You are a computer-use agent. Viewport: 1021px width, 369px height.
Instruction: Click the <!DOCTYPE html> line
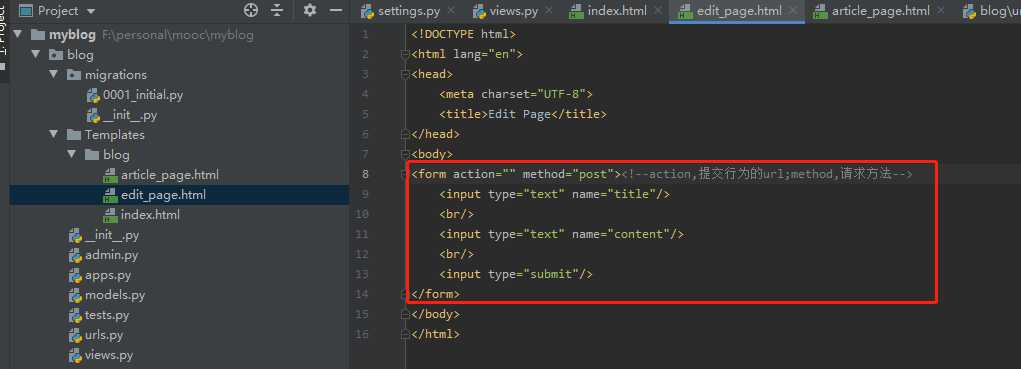point(464,34)
